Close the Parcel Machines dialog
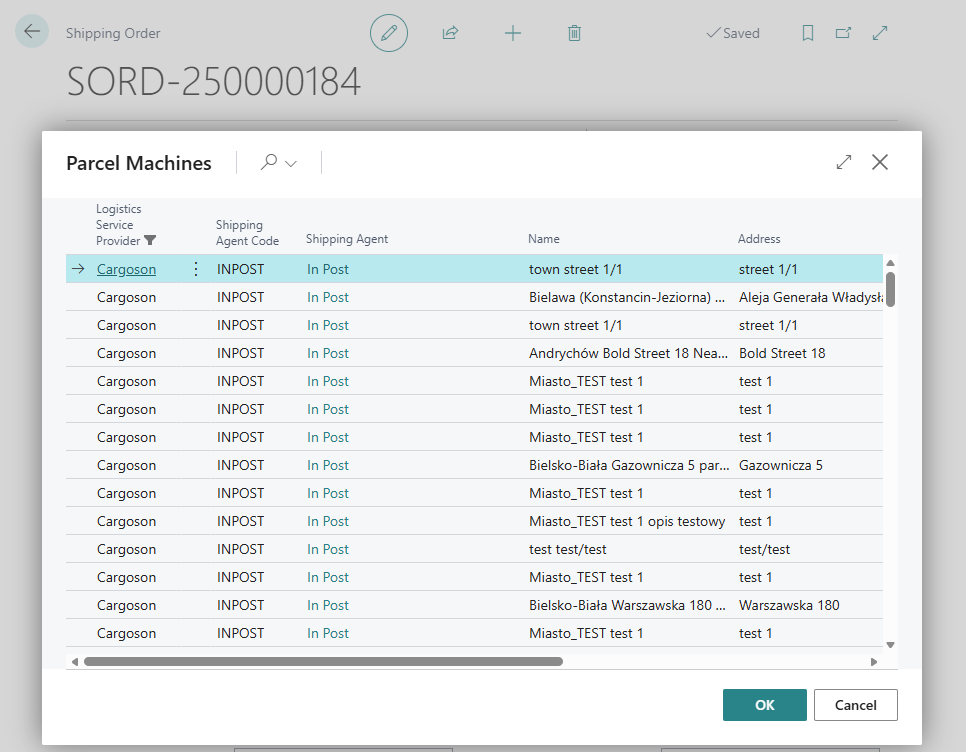The width and height of the screenshot is (966, 752). pyautogui.click(x=880, y=162)
